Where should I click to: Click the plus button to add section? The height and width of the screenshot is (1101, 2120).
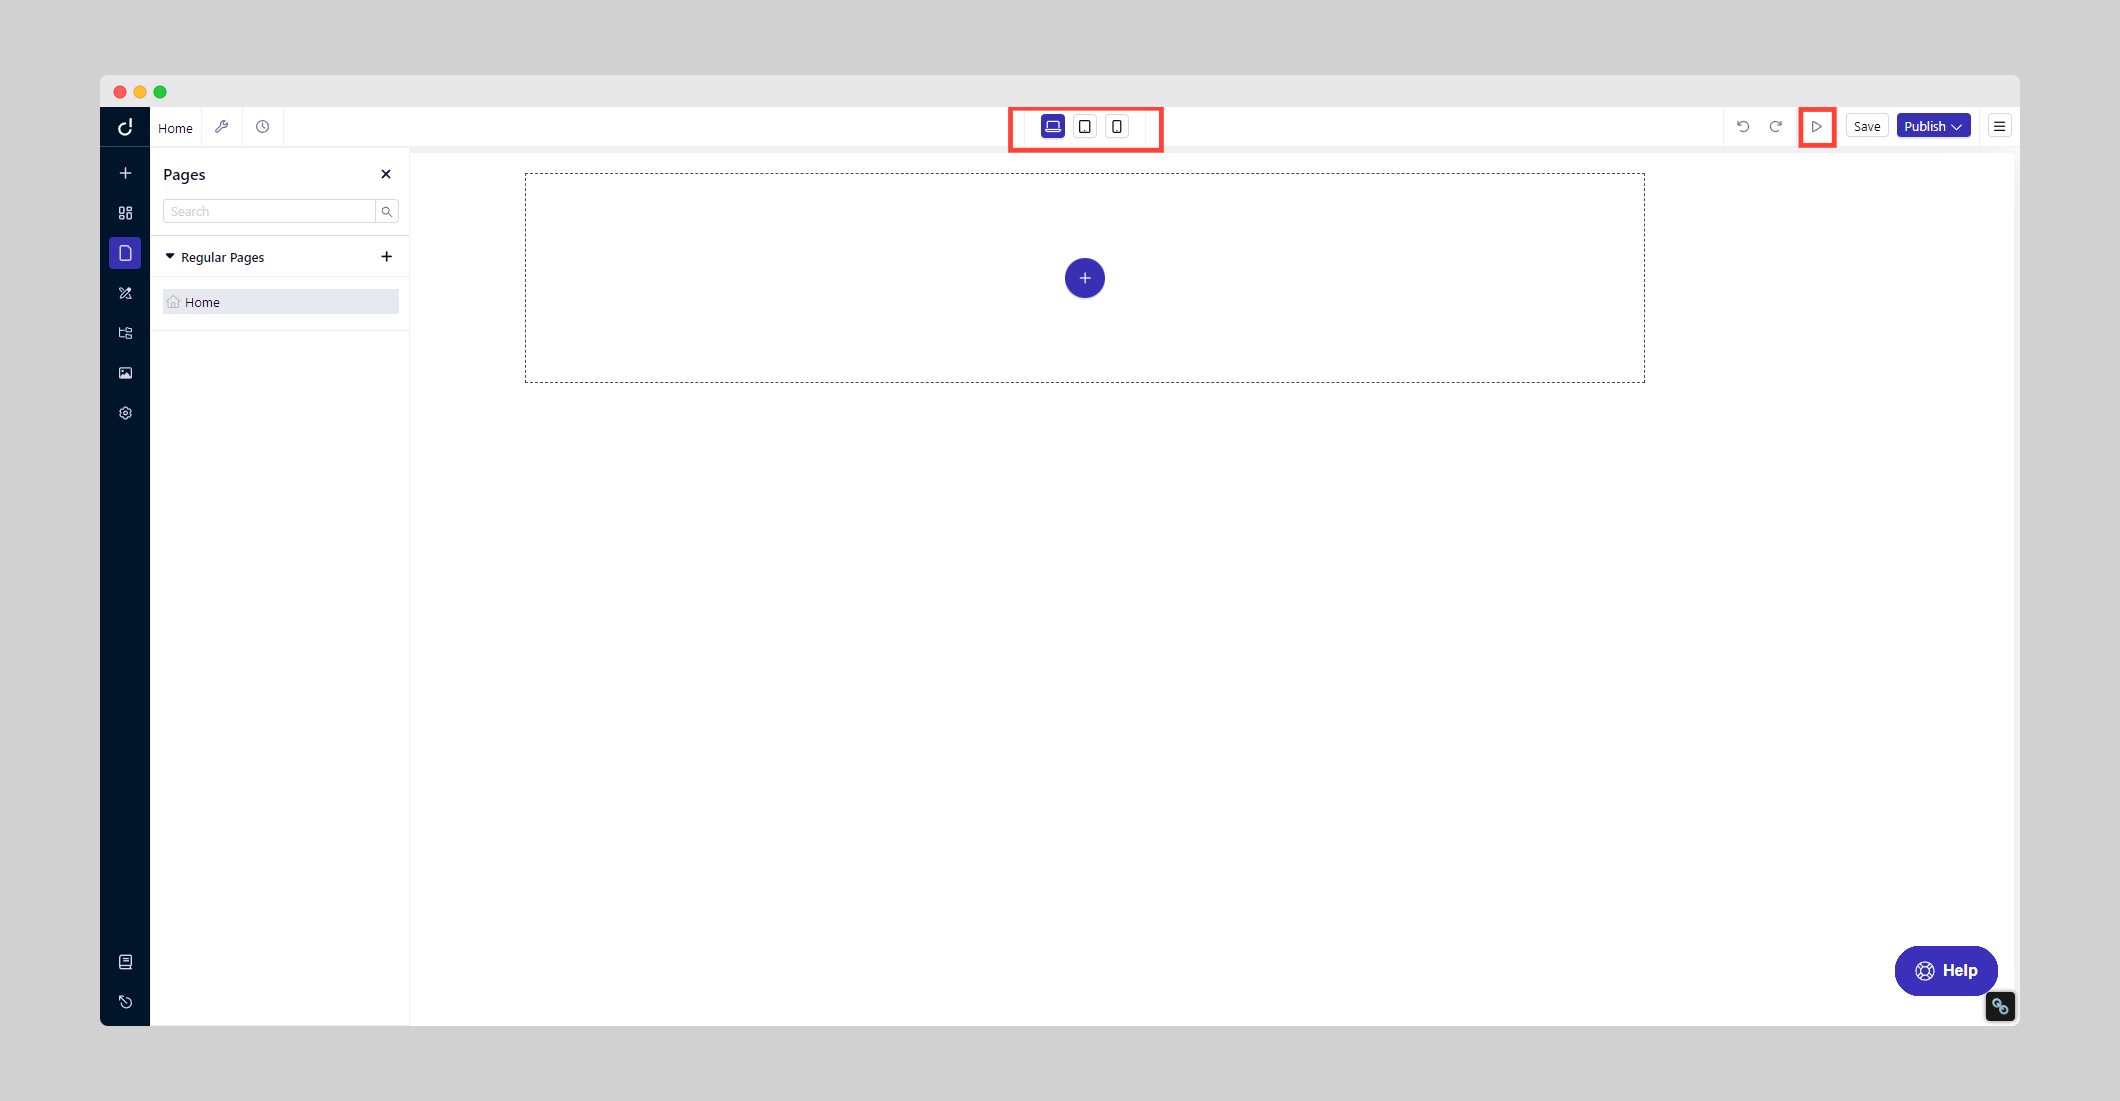pos(1084,276)
